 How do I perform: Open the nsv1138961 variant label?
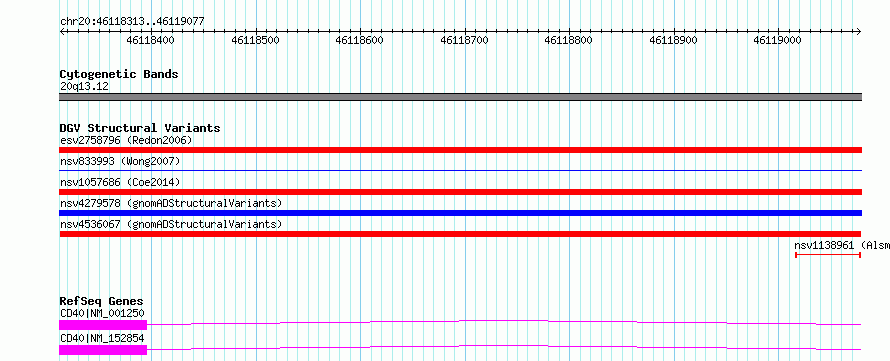point(842,245)
